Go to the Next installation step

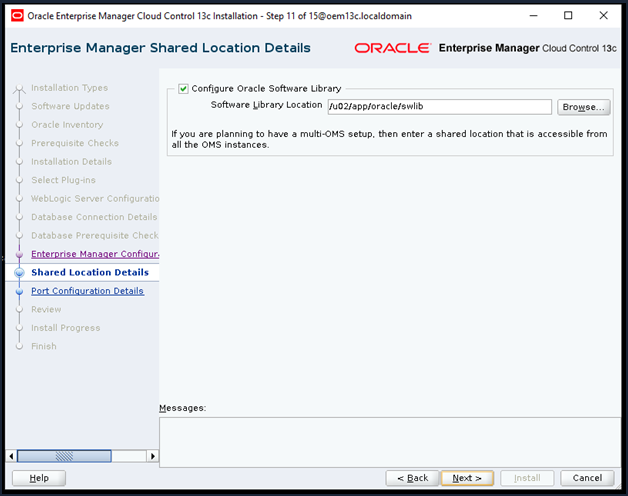tap(467, 478)
